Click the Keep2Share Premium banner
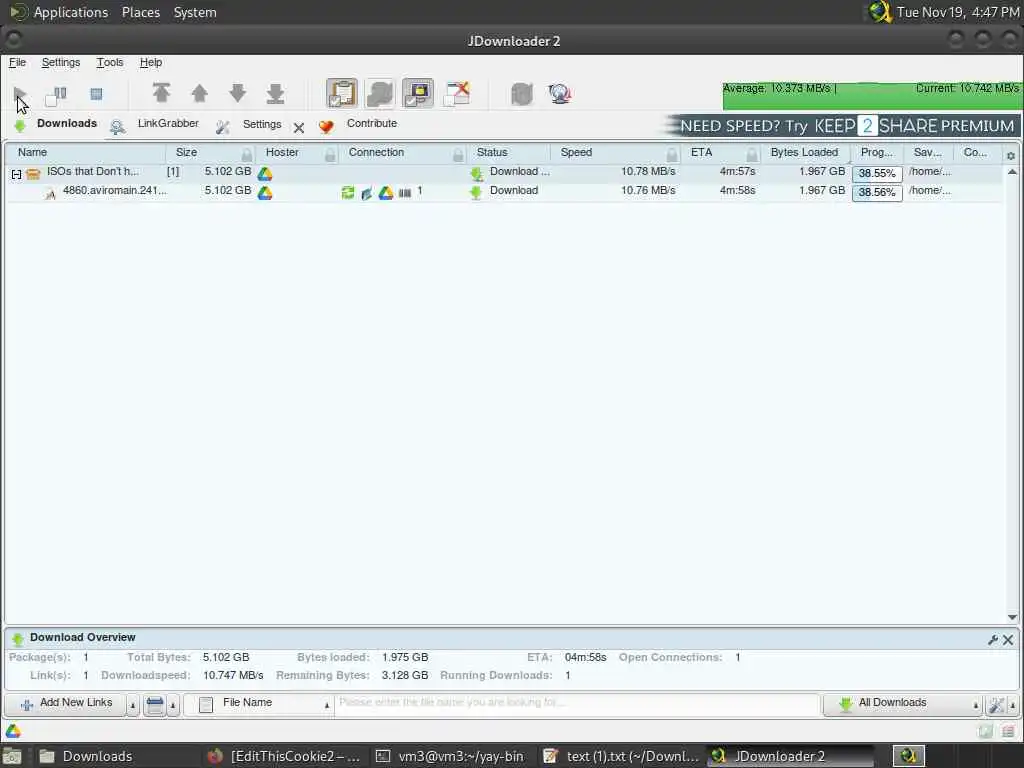Image resolution: width=1024 pixels, height=768 pixels. click(841, 125)
